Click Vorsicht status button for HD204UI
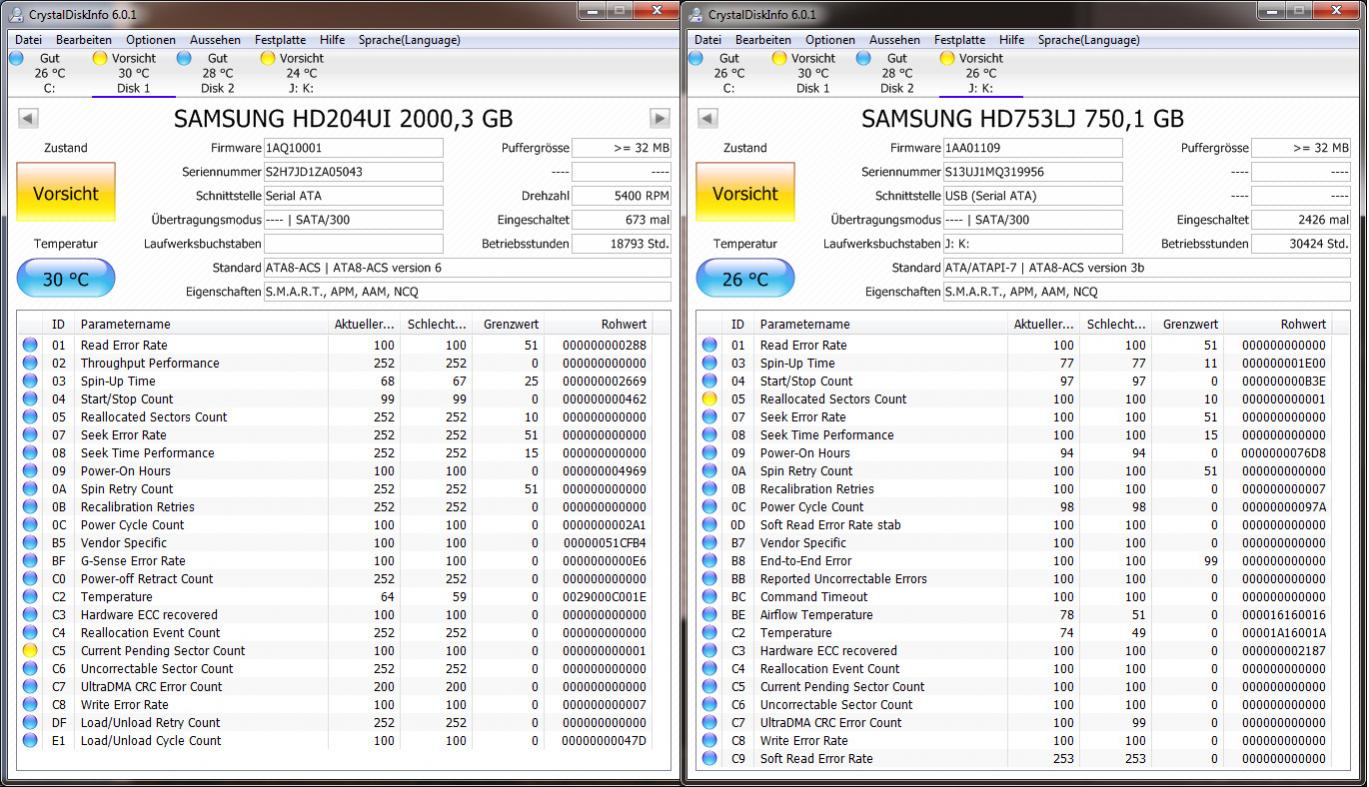1369x787 pixels. coord(66,193)
